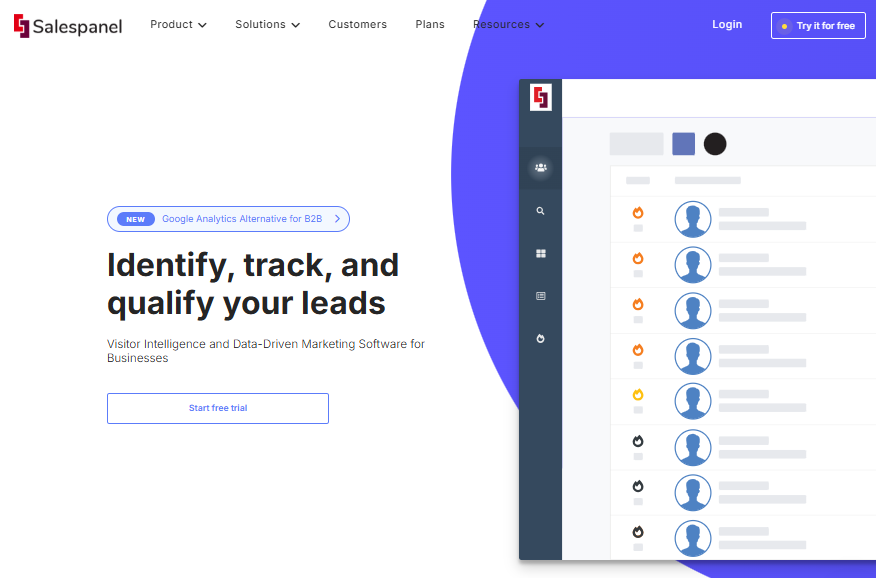Screen dimensions: 876x578
Task: Expand the Product dropdown
Action: [x=178, y=24]
